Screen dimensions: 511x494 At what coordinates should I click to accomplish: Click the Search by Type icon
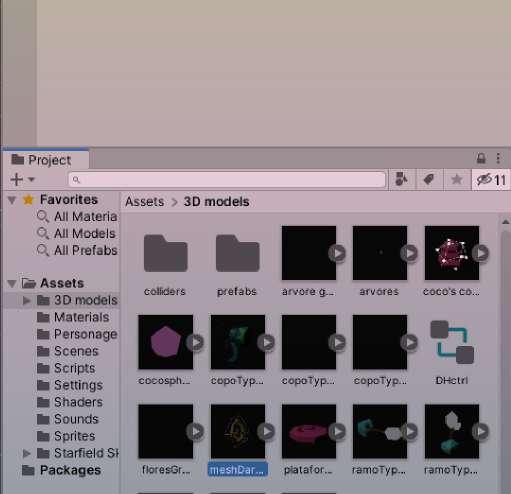401,180
